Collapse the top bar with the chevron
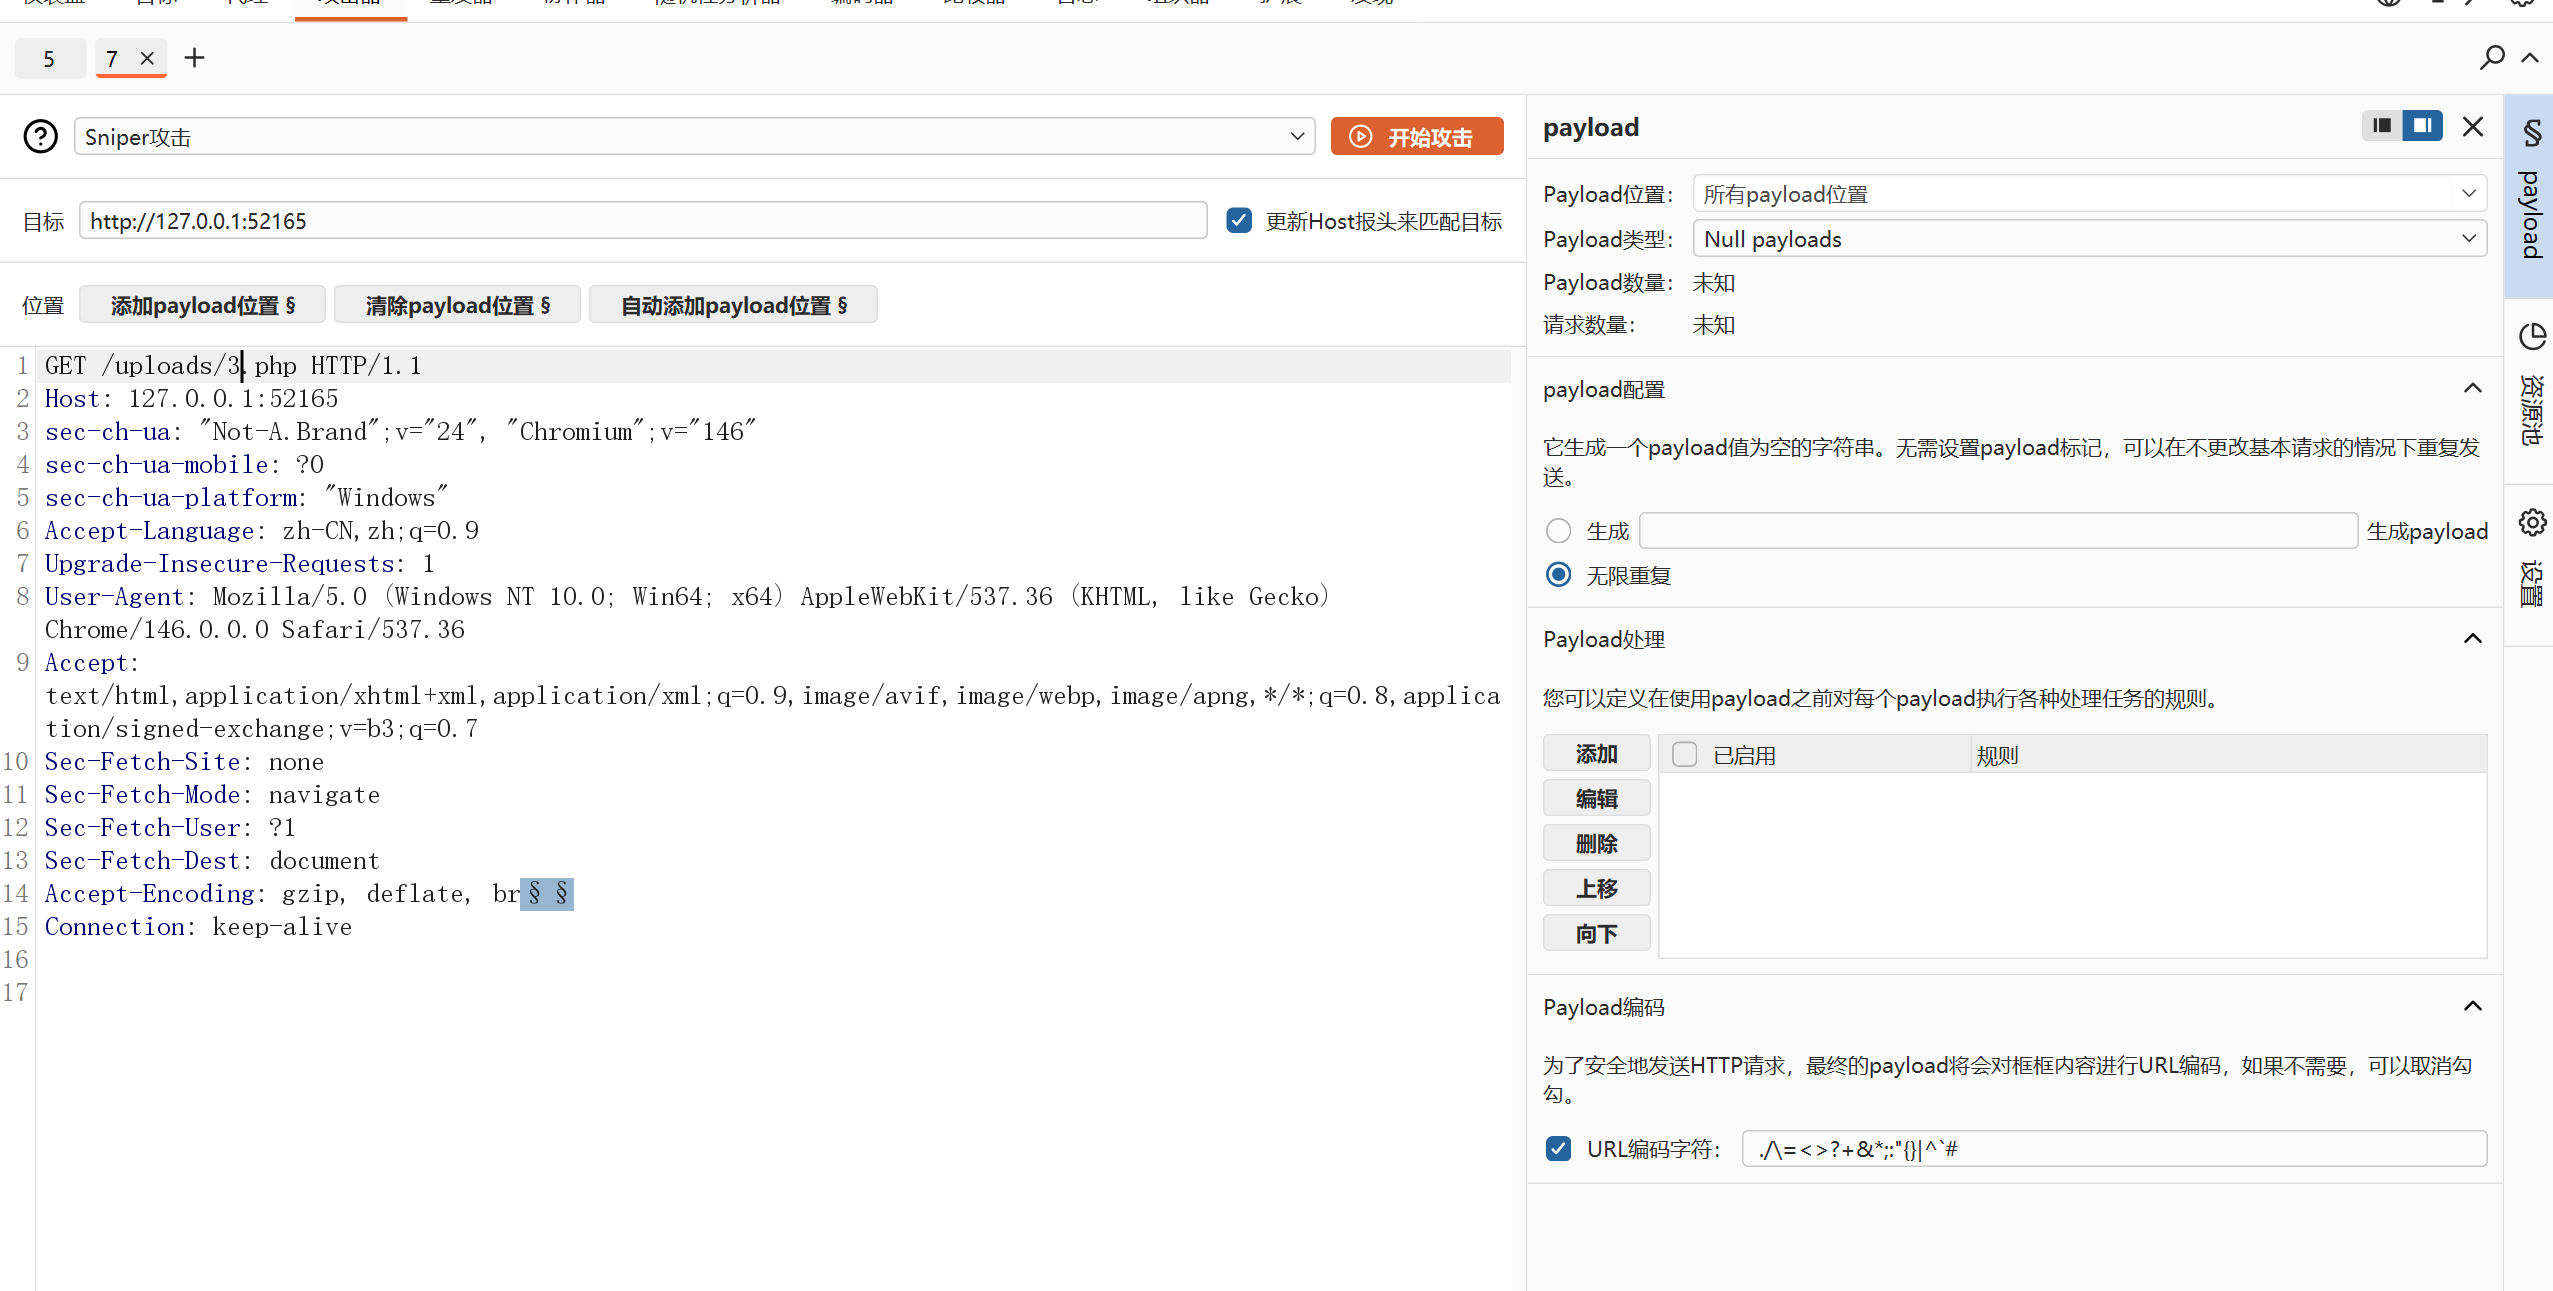2553x1291 pixels. click(2530, 58)
